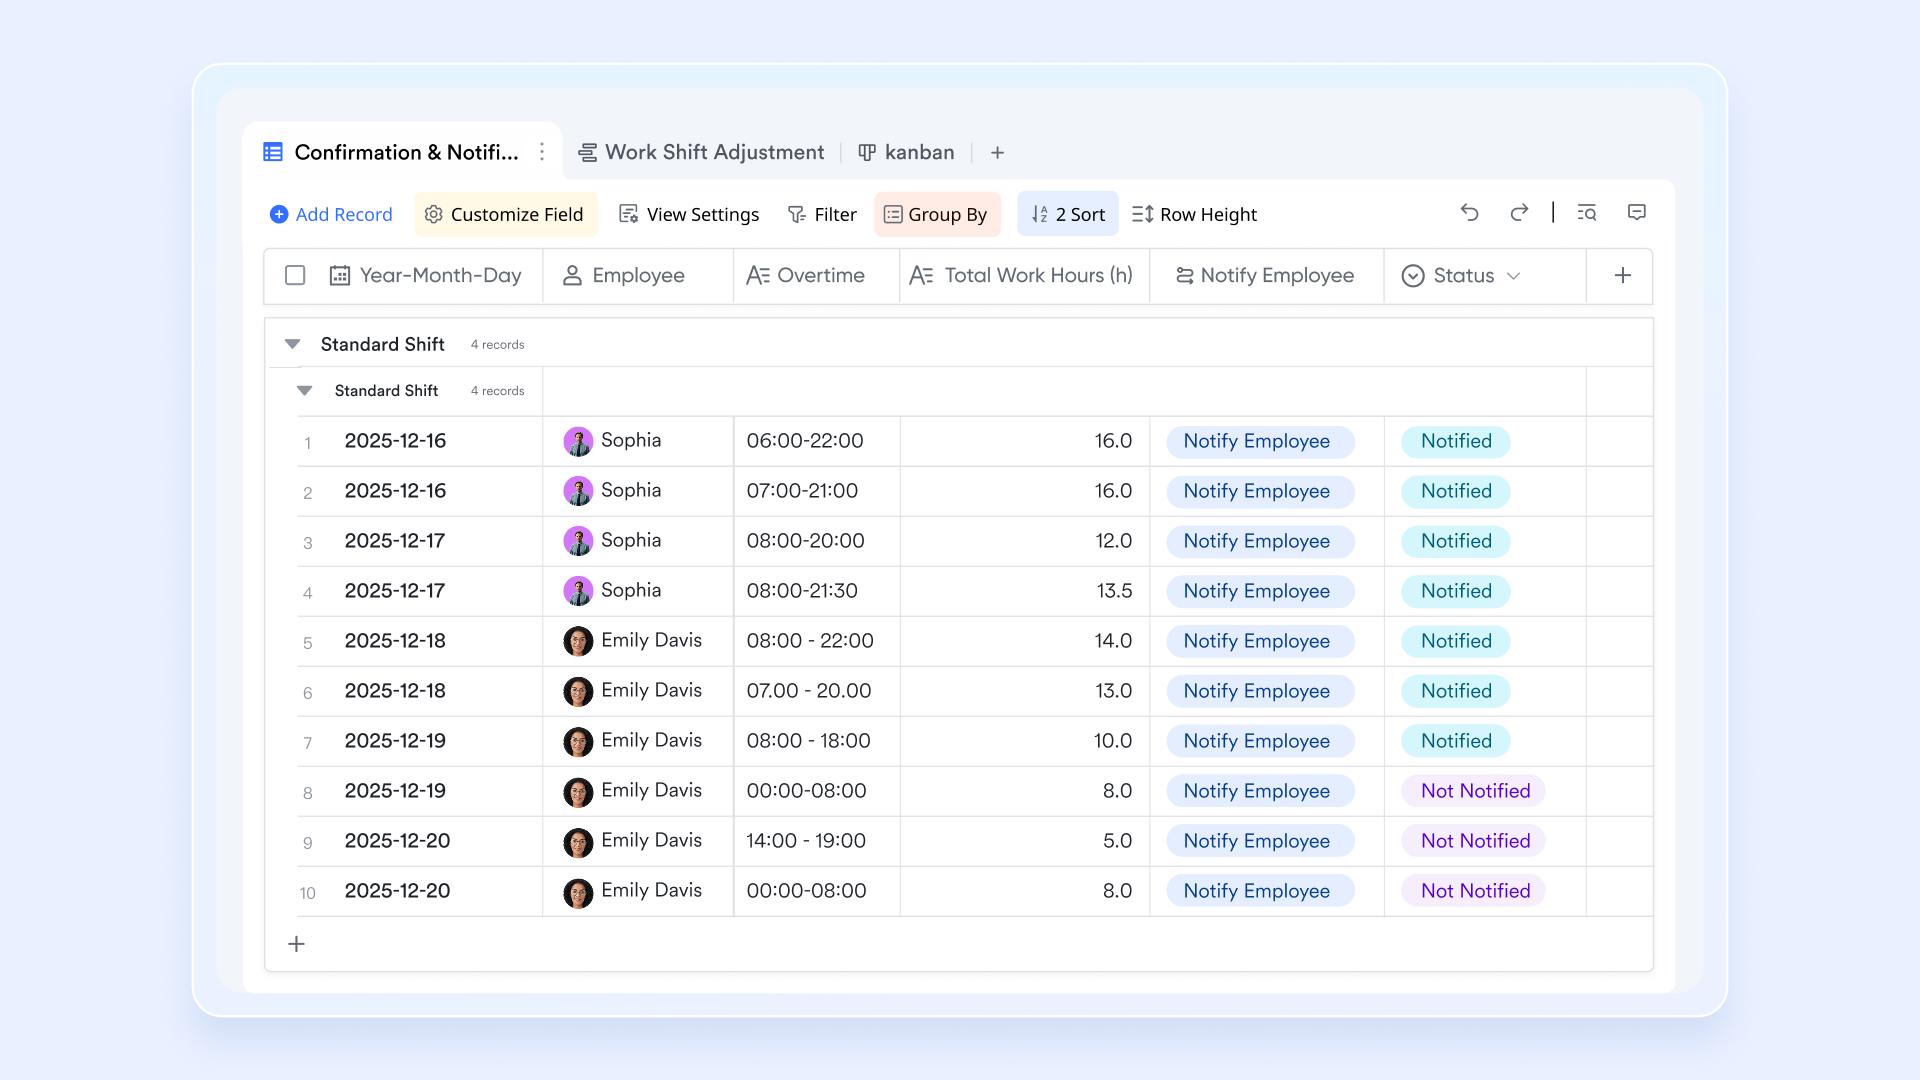Collapse the top Standard Shift group
This screenshot has width=1920, height=1080.
[292, 344]
